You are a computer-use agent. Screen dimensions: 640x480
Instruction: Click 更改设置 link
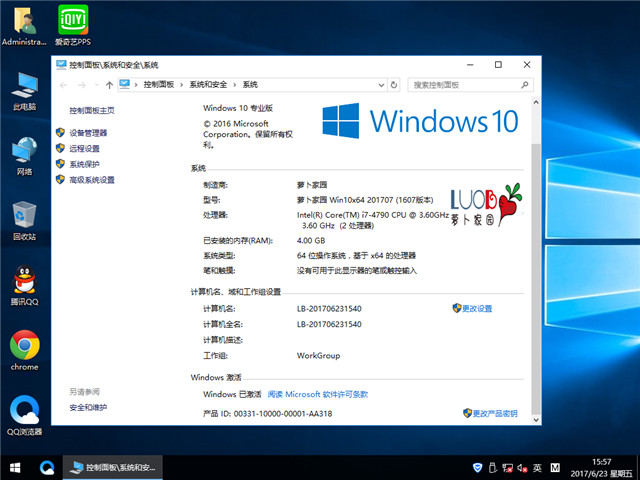pyautogui.click(x=477, y=309)
